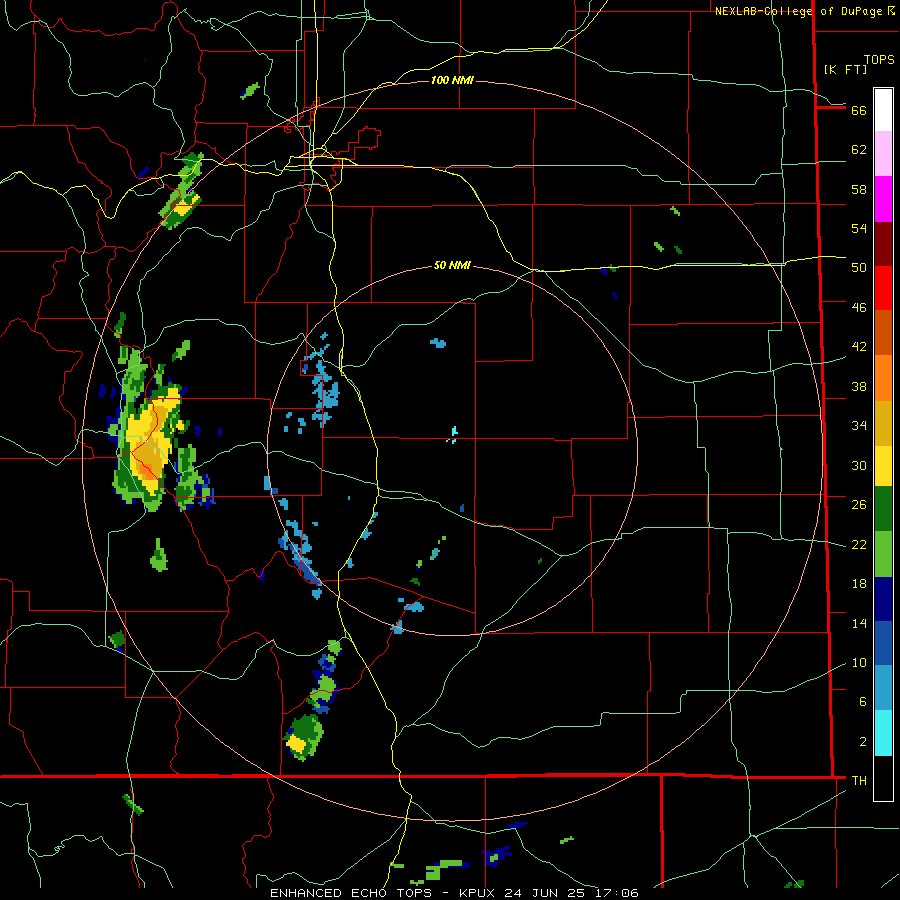Click legend value 50
The height and width of the screenshot is (900, 900).
[x=859, y=267]
